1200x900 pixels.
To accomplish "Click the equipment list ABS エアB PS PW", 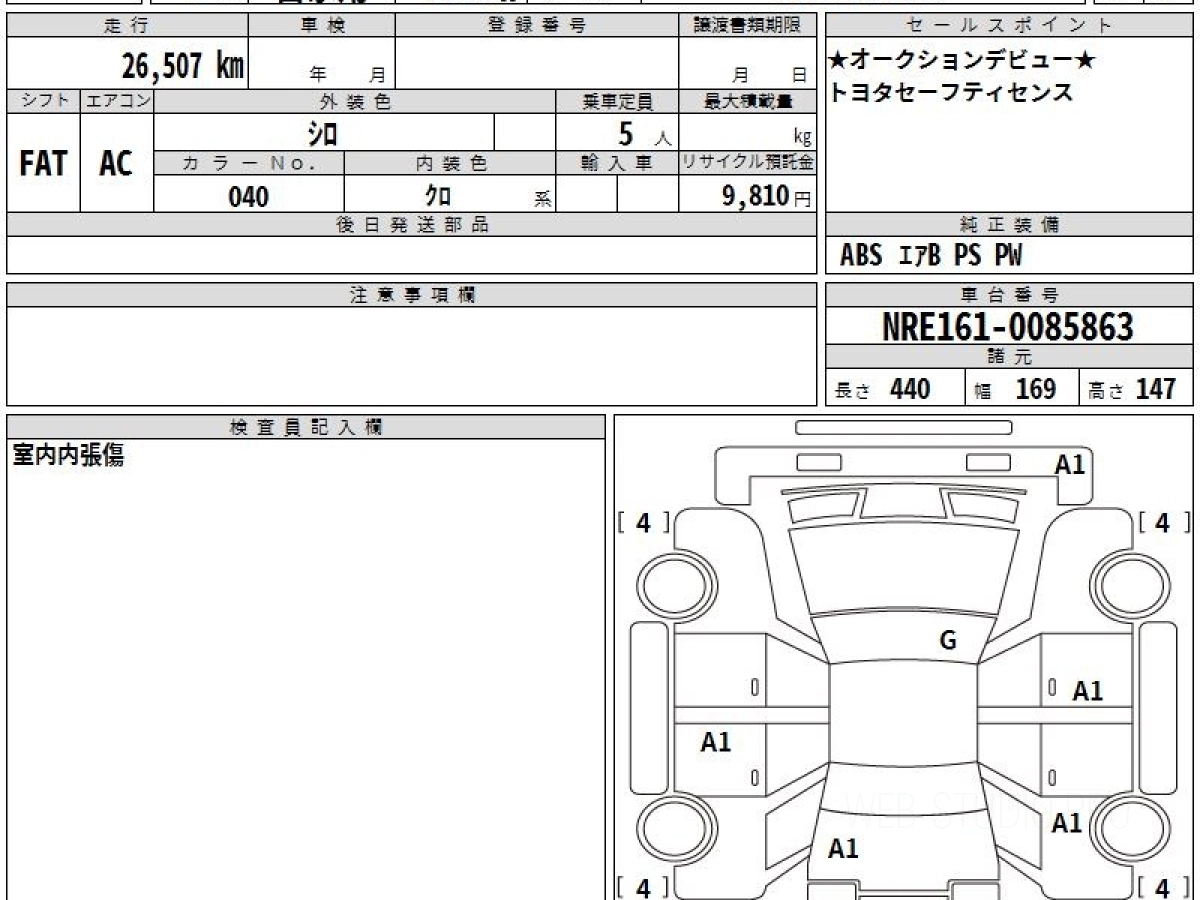I will 931,256.
